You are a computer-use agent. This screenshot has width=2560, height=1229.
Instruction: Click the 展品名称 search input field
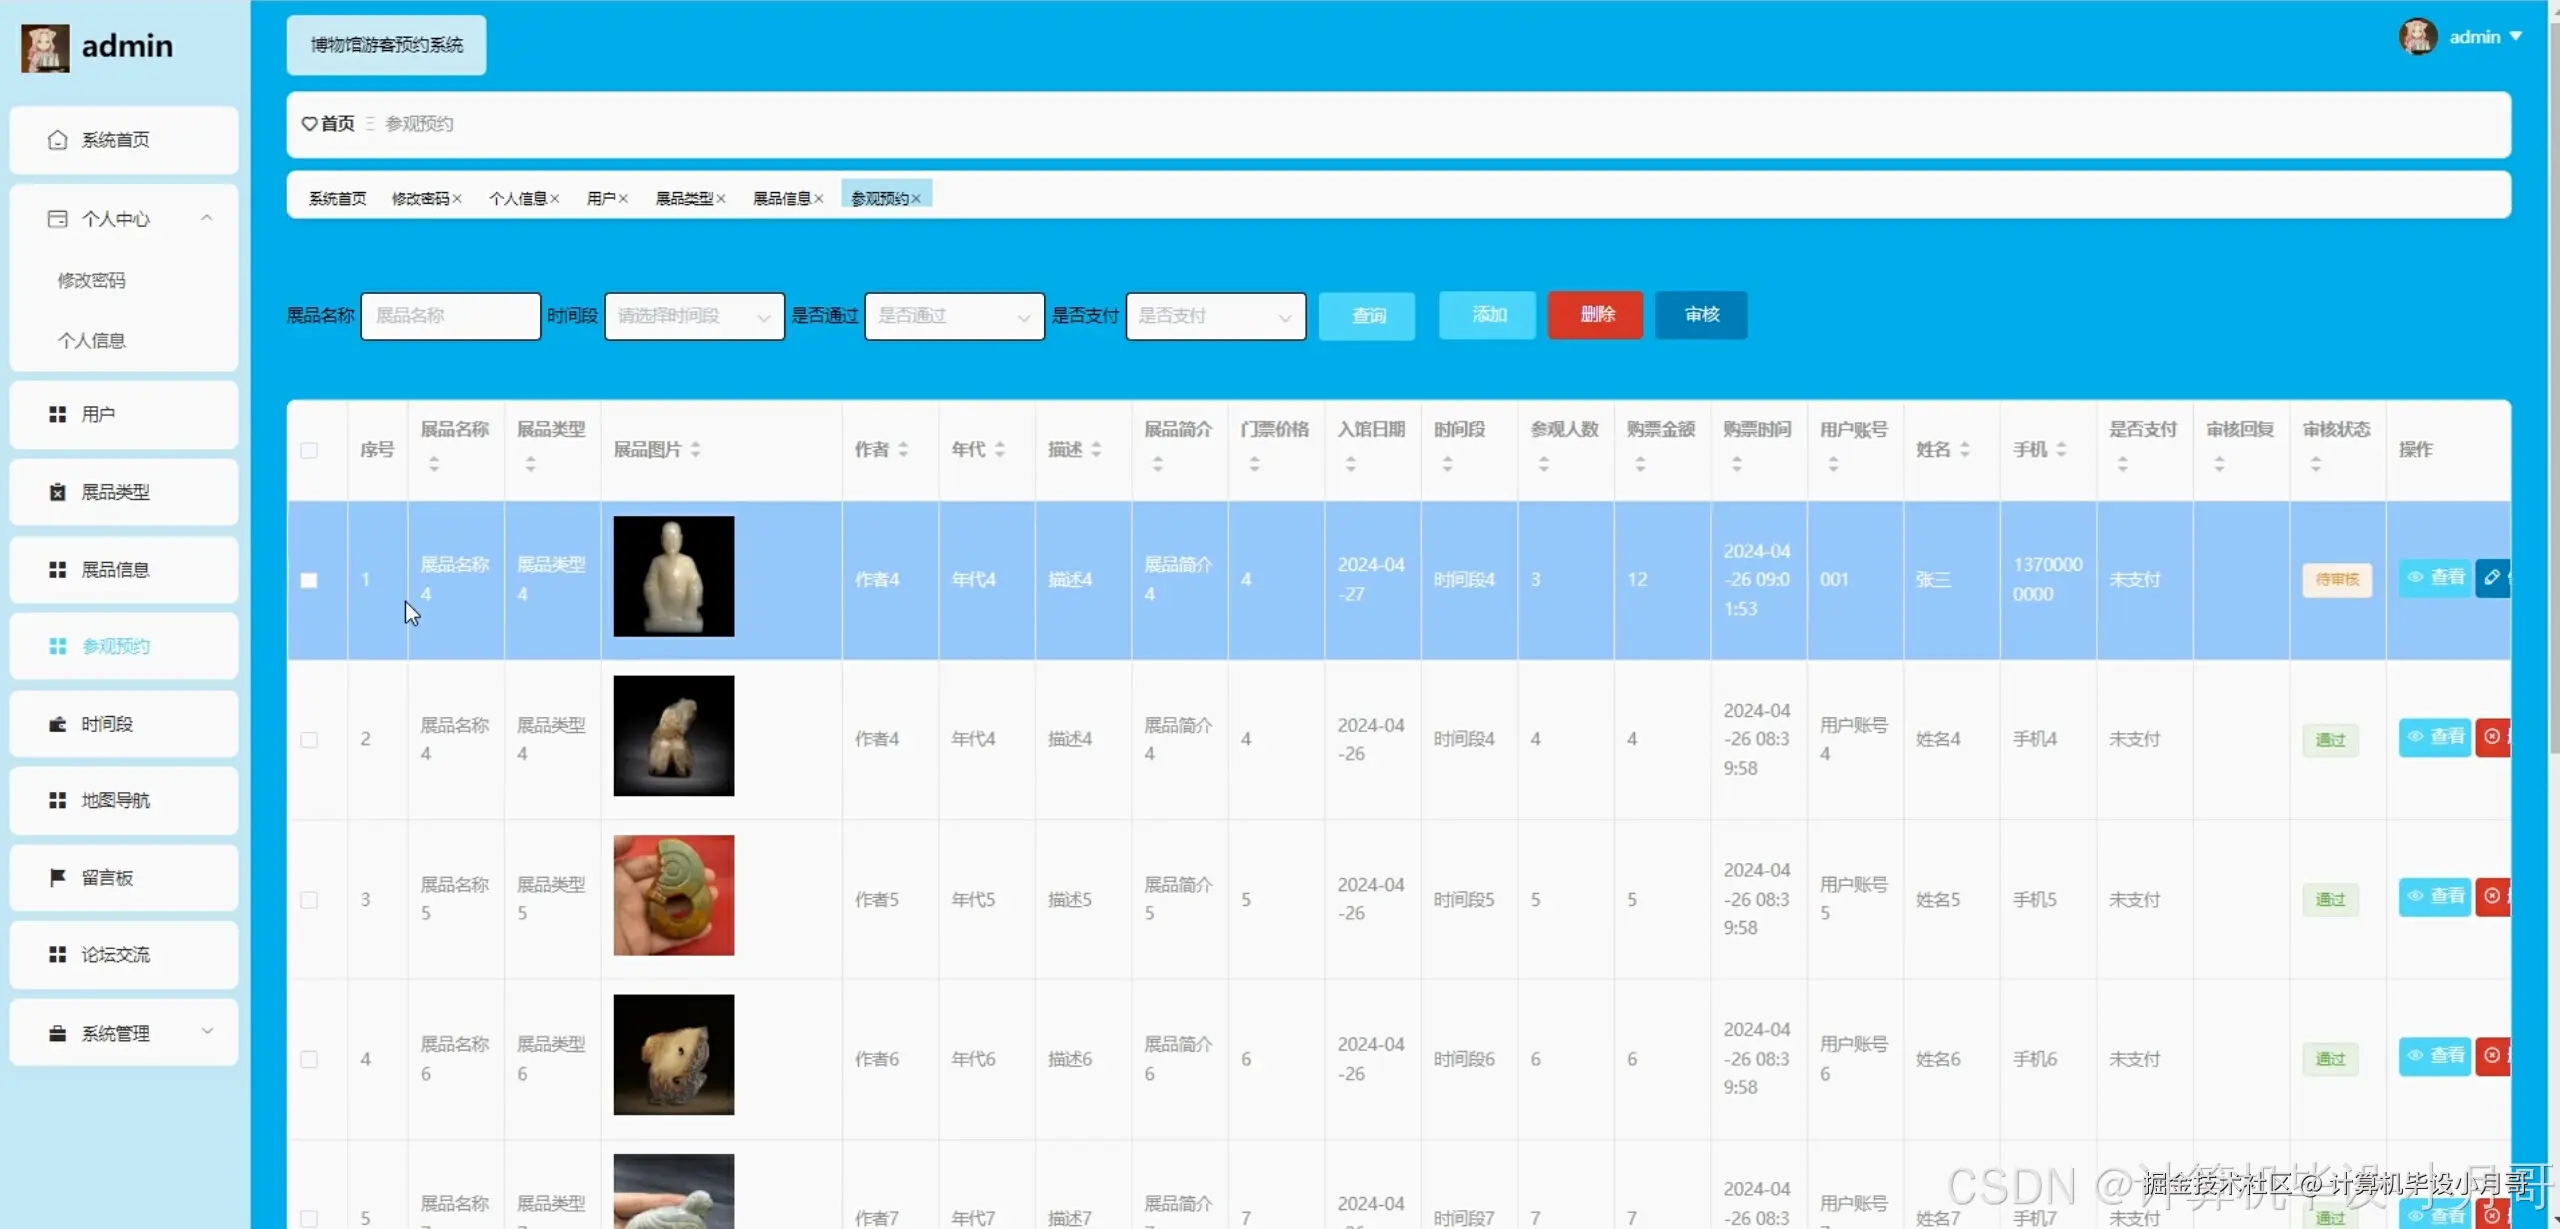point(450,316)
